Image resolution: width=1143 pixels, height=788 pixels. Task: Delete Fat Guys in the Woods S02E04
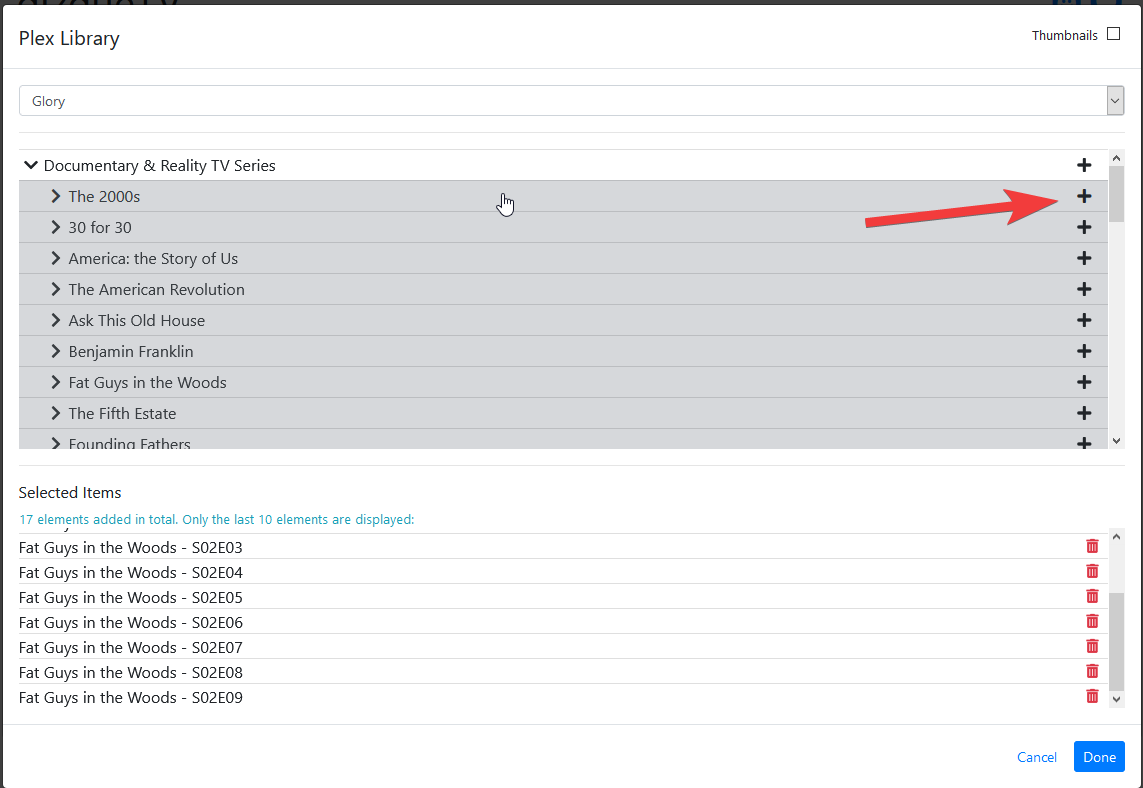click(1092, 572)
